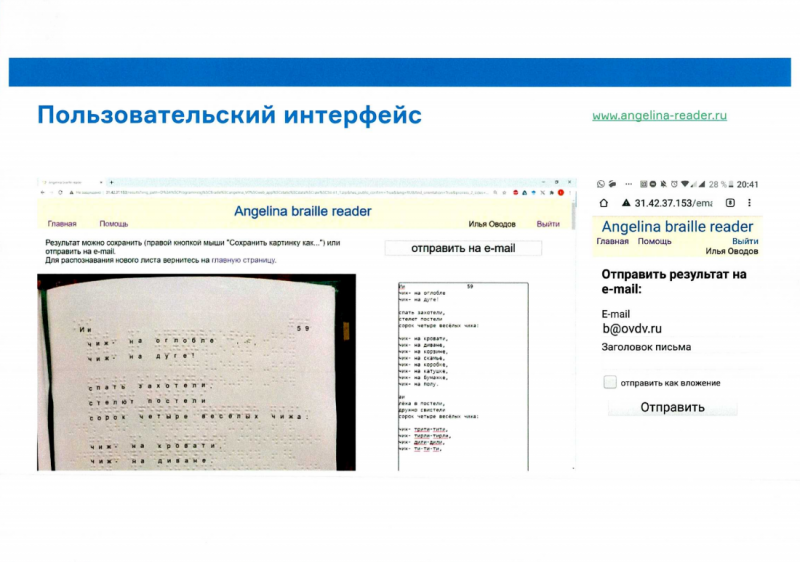
Task: Open the mobile tab switcher icon
Action: tap(729, 203)
